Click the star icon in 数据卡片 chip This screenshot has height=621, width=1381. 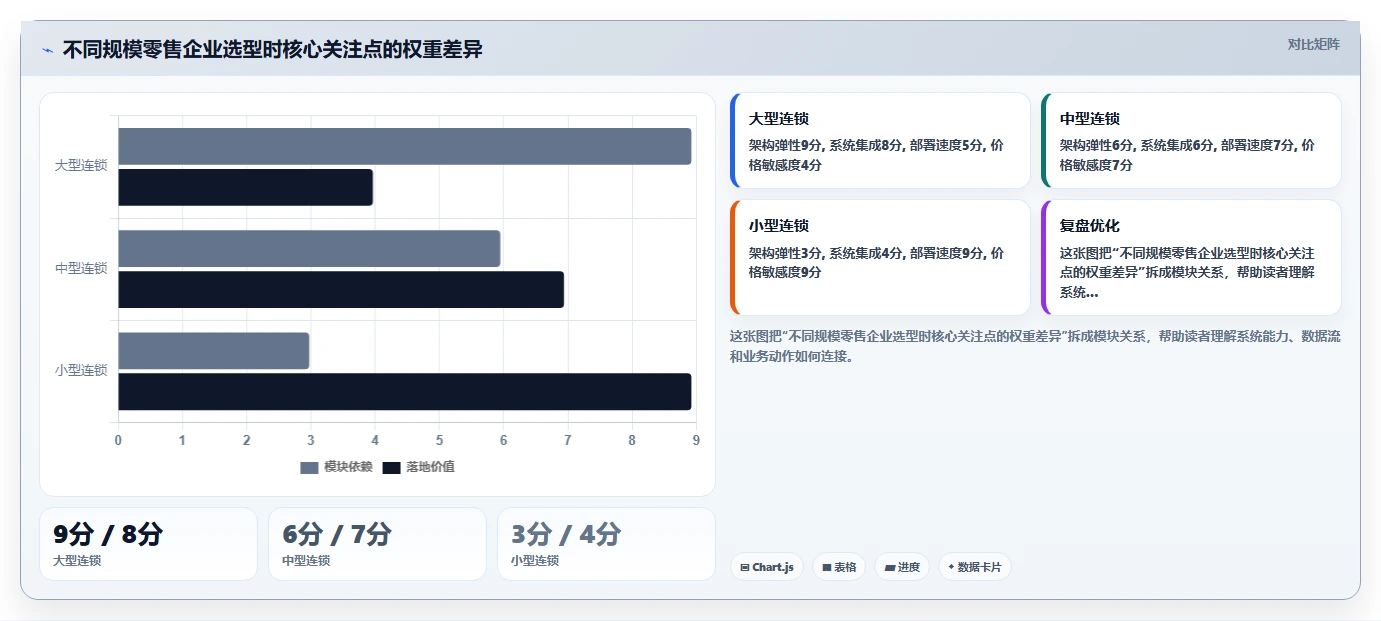951,567
